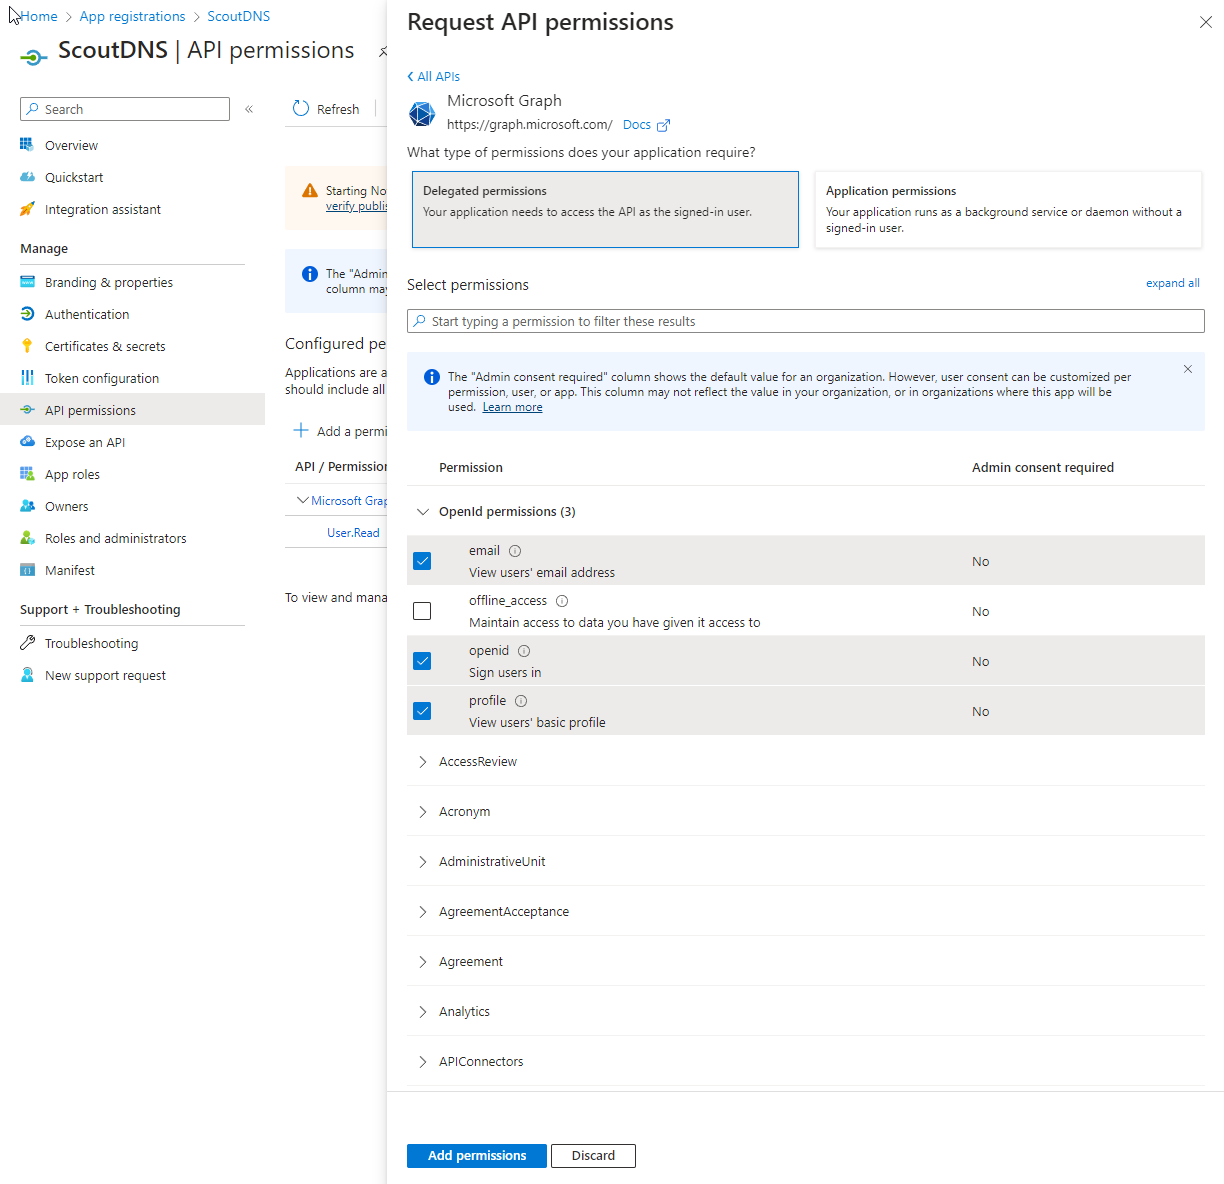Close the Request API permissions panel

click(x=1205, y=22)
